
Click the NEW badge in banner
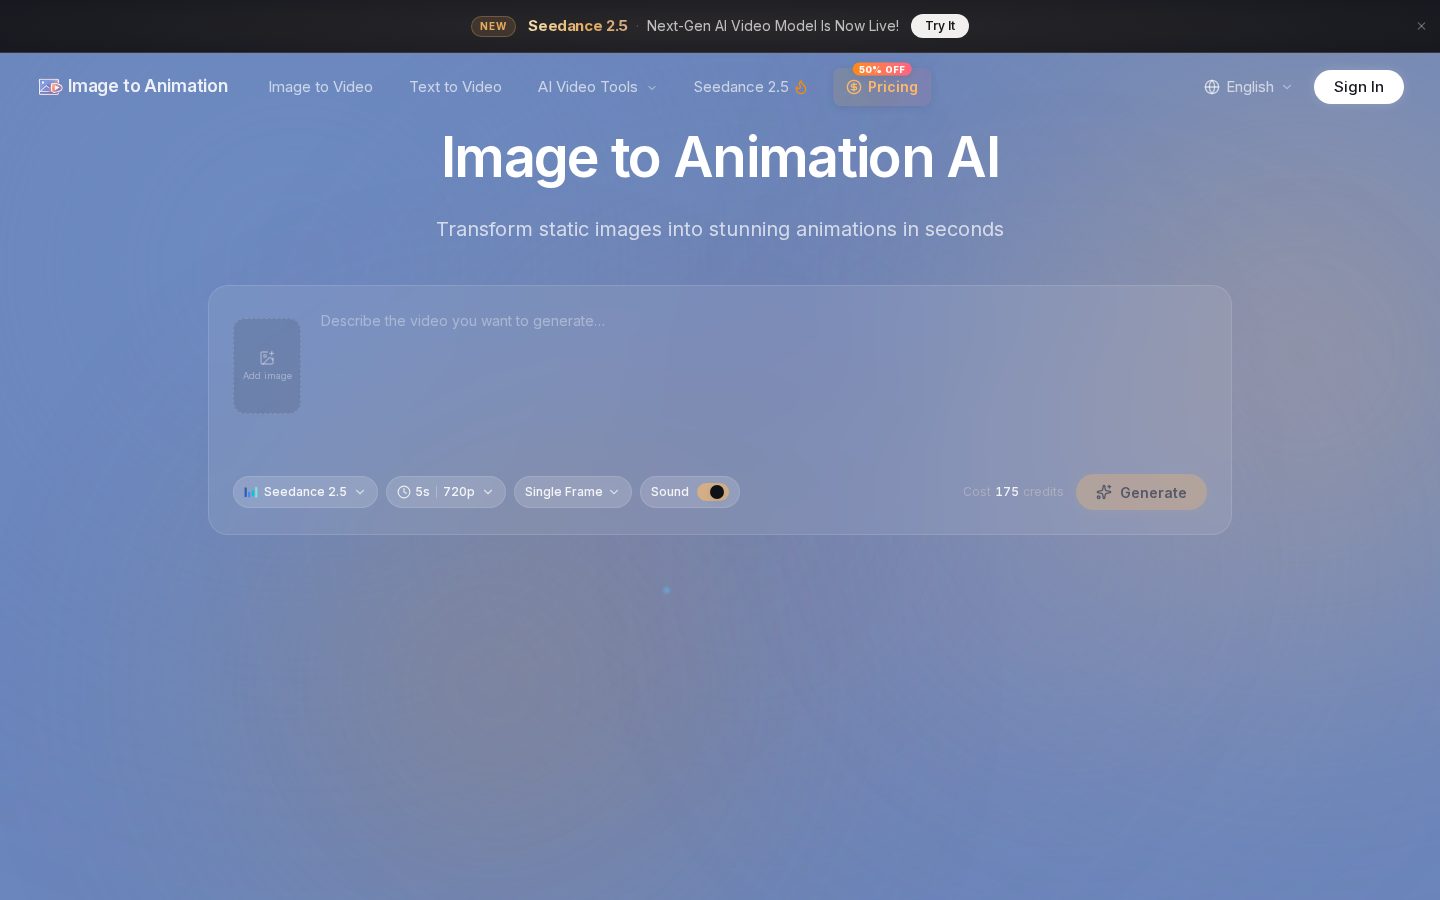coord(493,26)
